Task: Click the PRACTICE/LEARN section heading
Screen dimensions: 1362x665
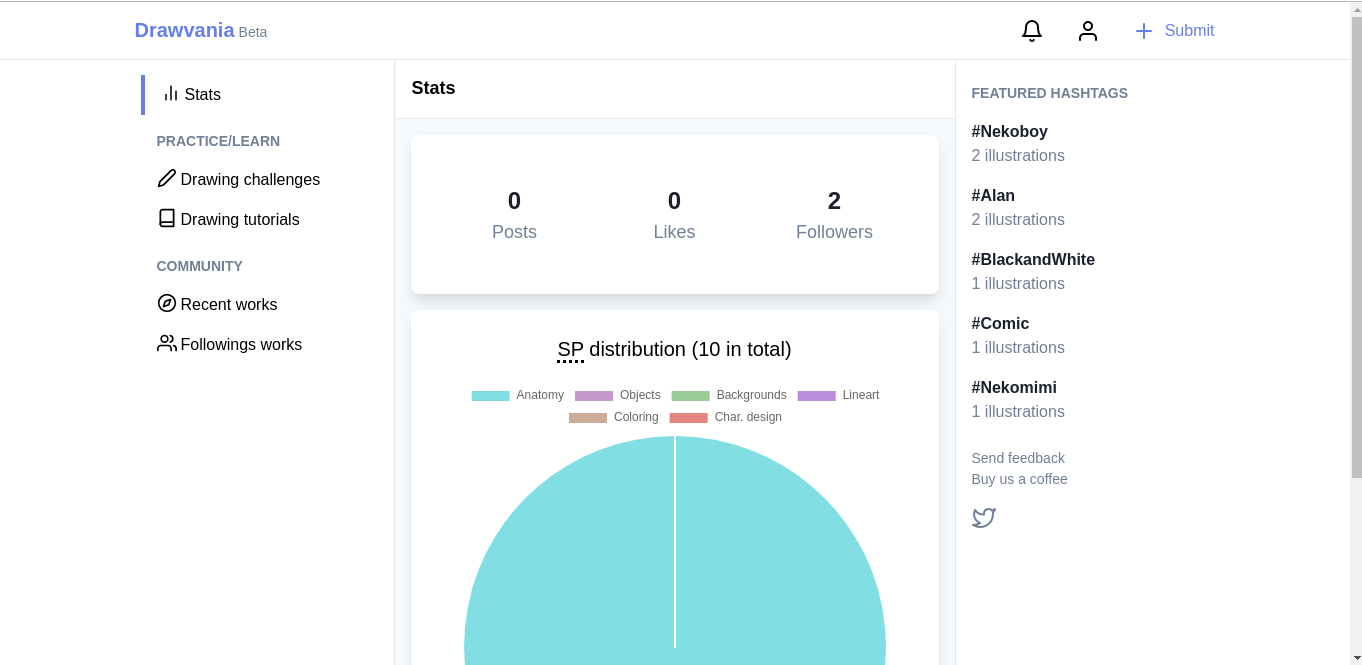Action: [x=218, y=141]
